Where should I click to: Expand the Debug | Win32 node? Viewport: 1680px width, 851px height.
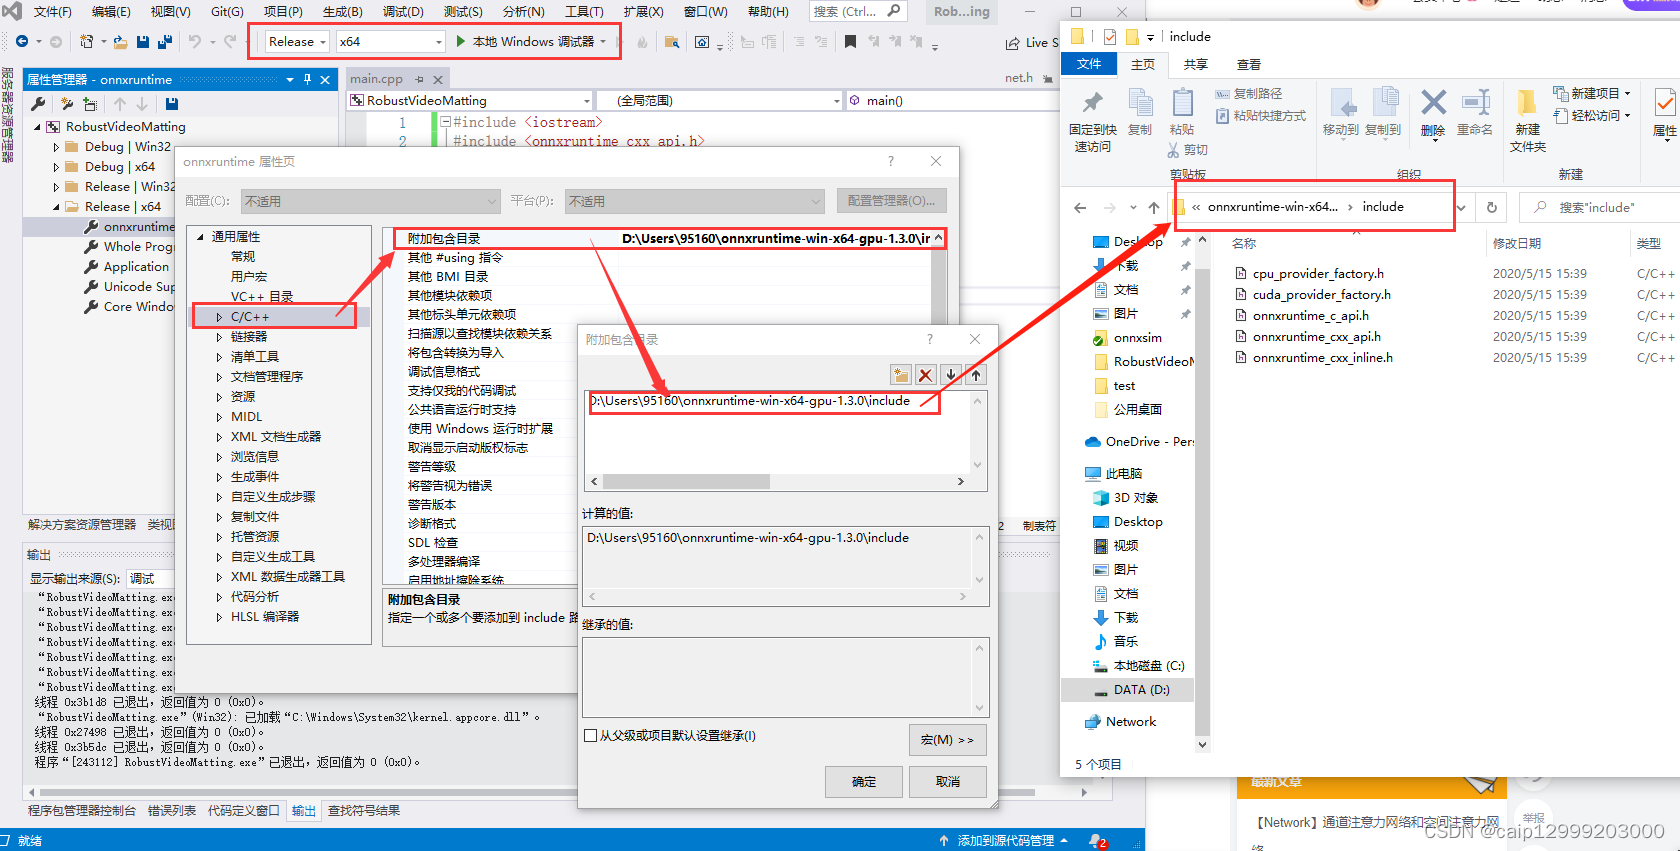point(56,147)
